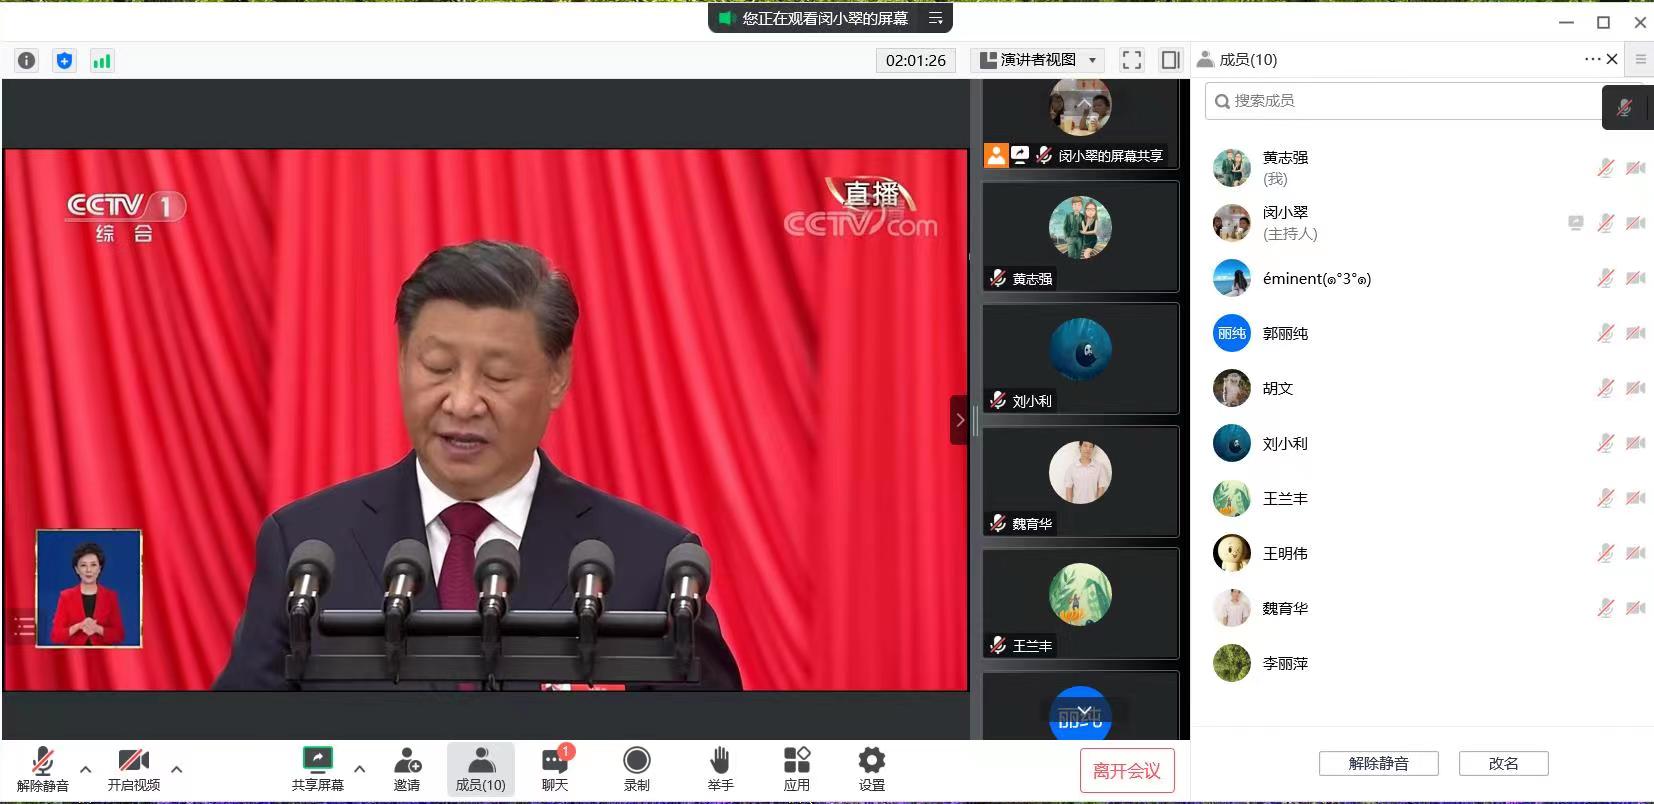Raise hand in the meeting
Screen dimensions: 1654x804
720,769
